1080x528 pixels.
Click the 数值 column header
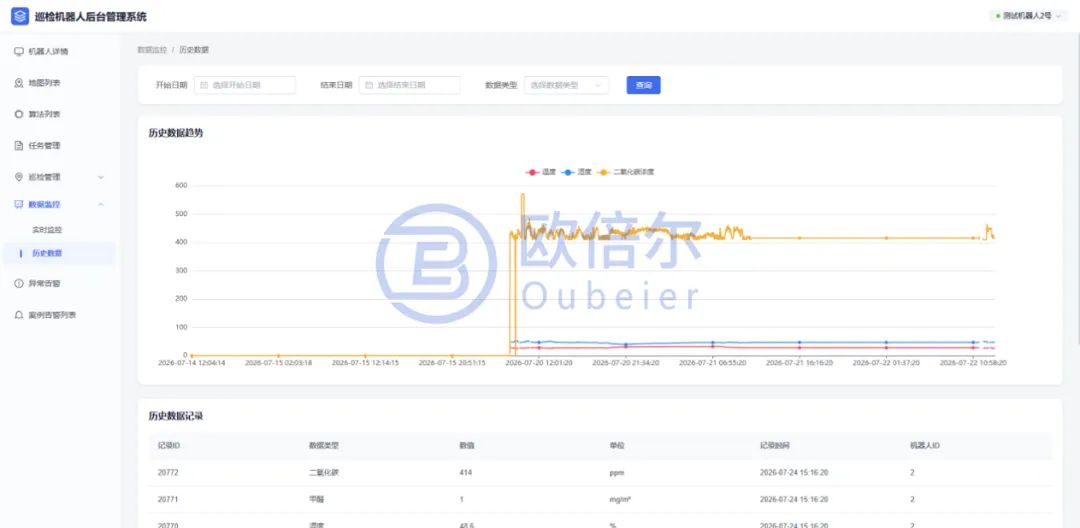click(x=467, y=446)
